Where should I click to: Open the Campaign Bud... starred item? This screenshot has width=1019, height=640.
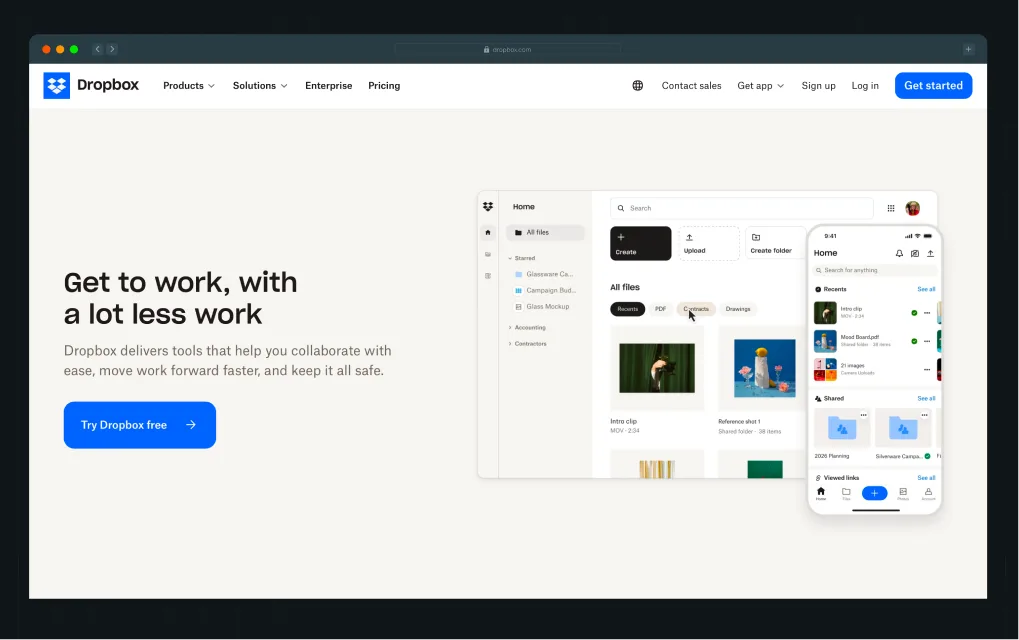pos(545,290)
